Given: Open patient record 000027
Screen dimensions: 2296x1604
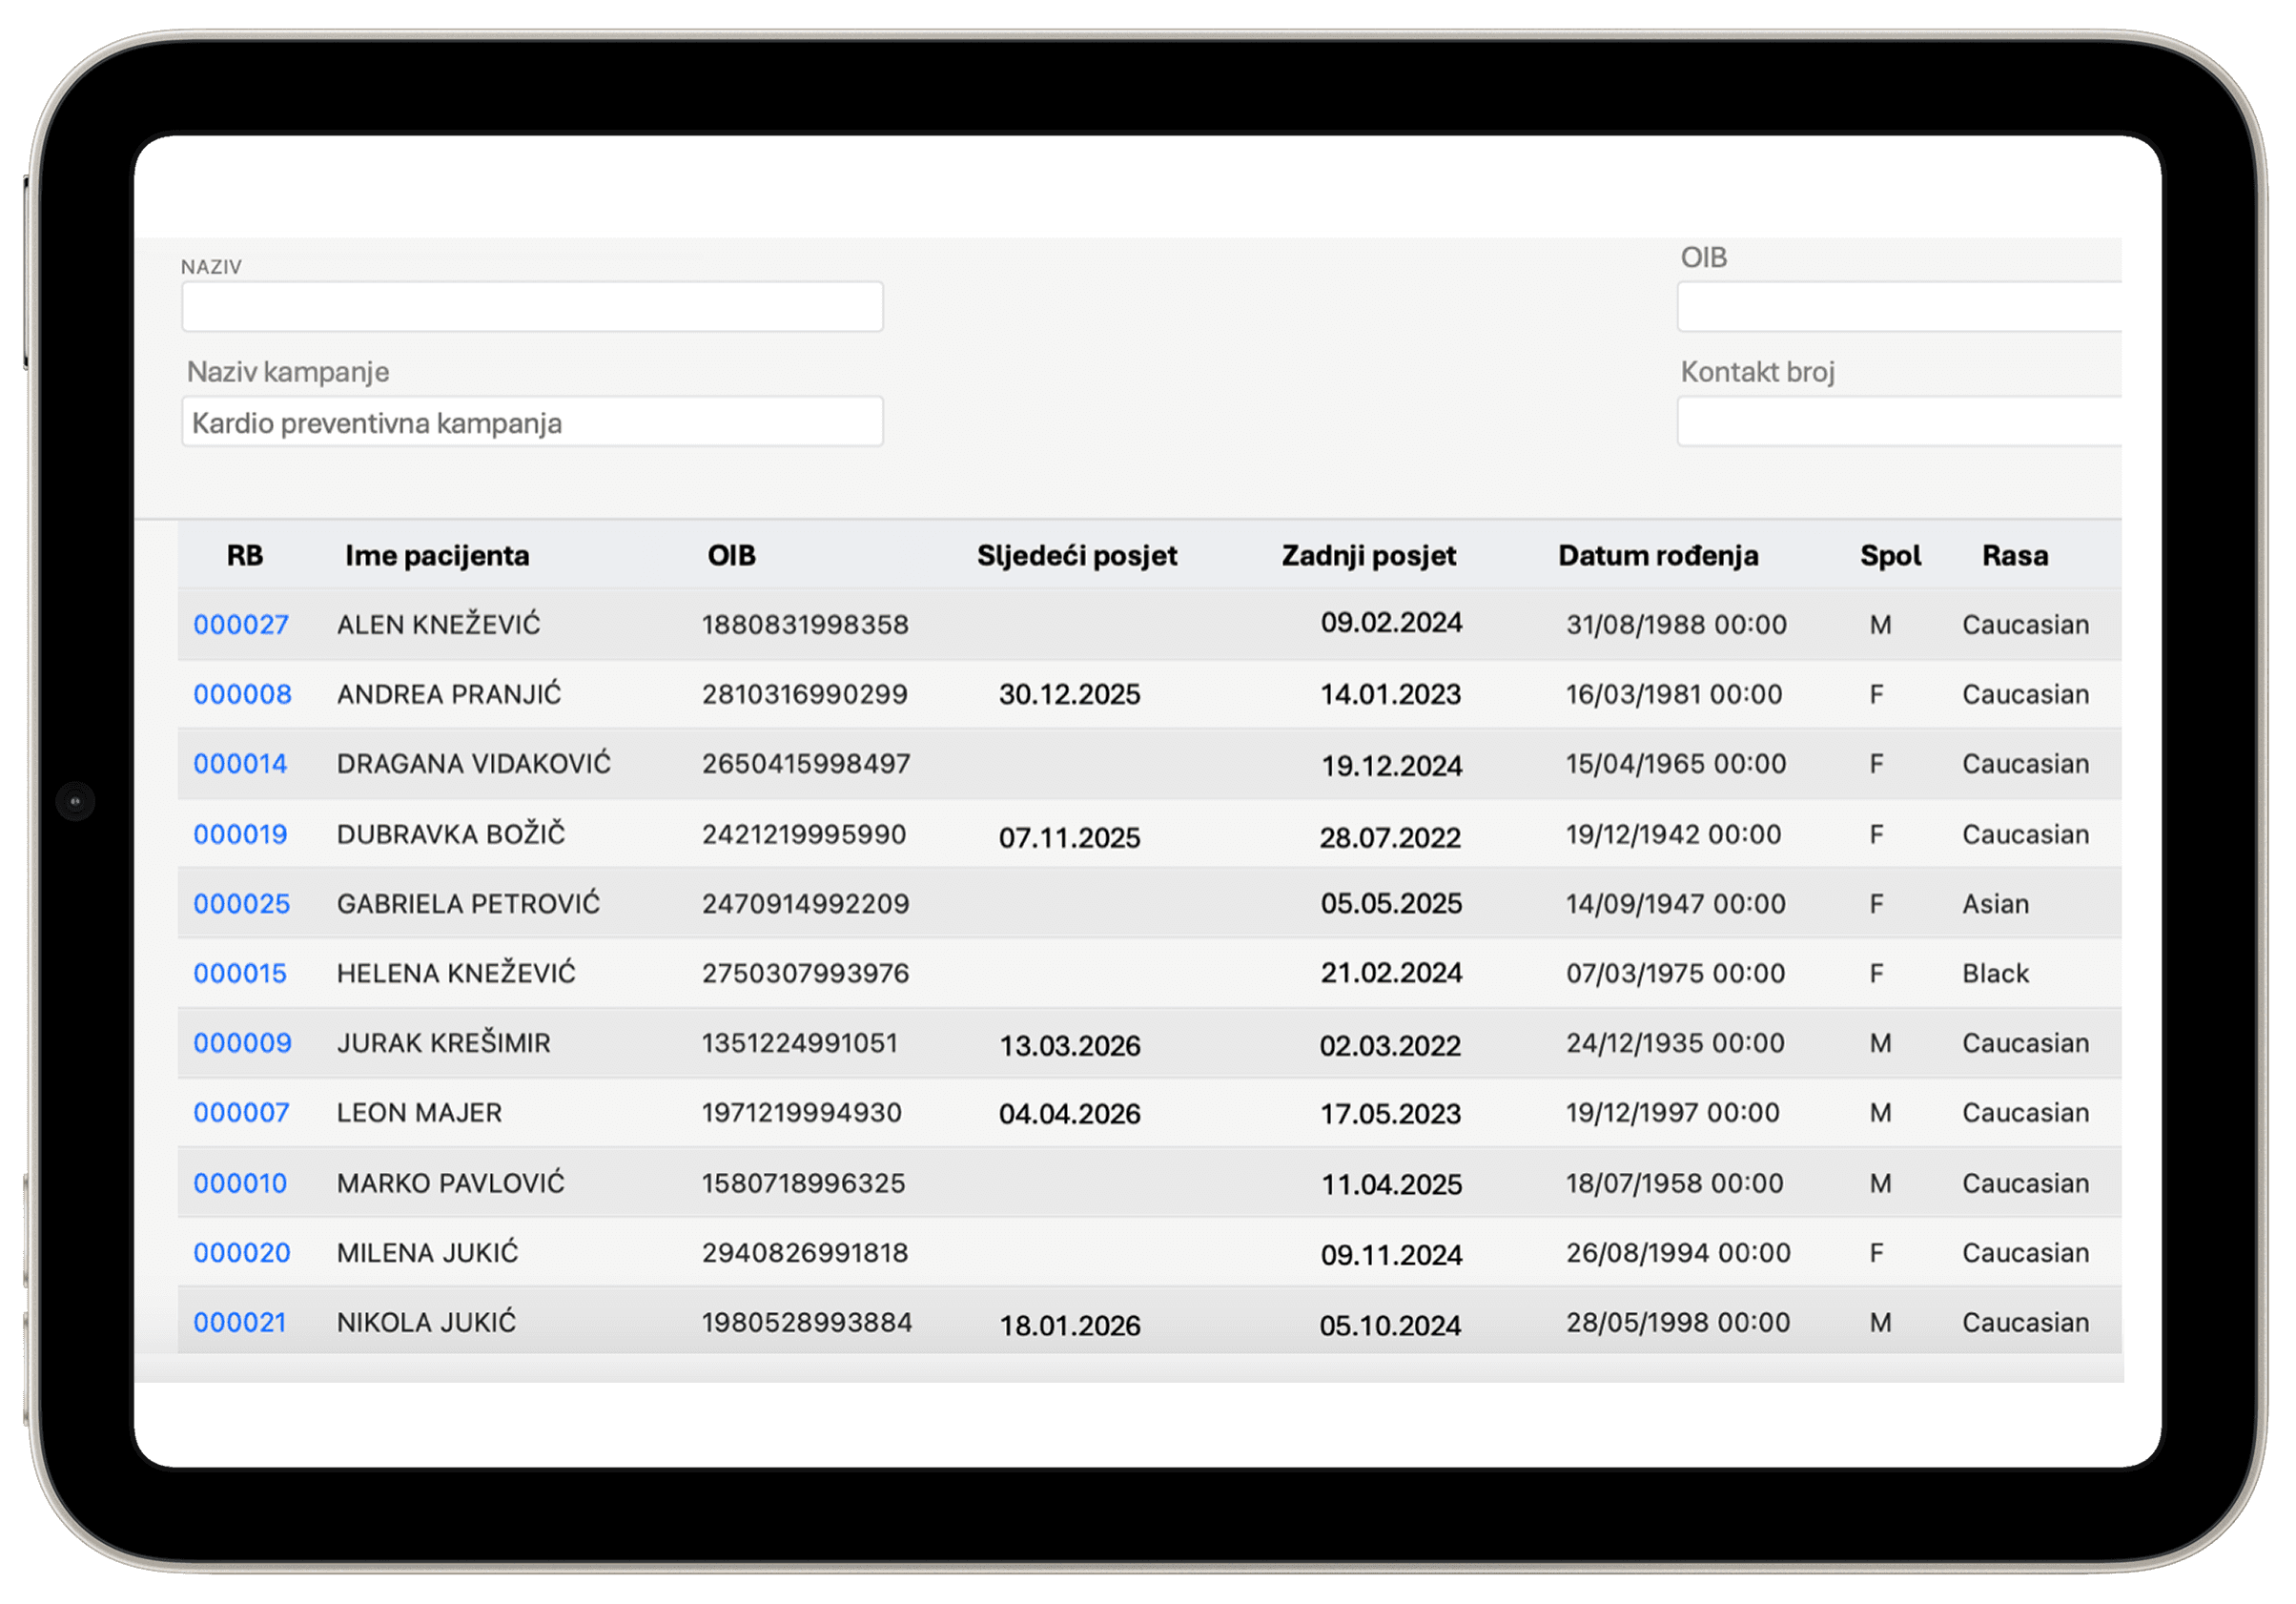Looking at the screenshot, I should 241,625.
